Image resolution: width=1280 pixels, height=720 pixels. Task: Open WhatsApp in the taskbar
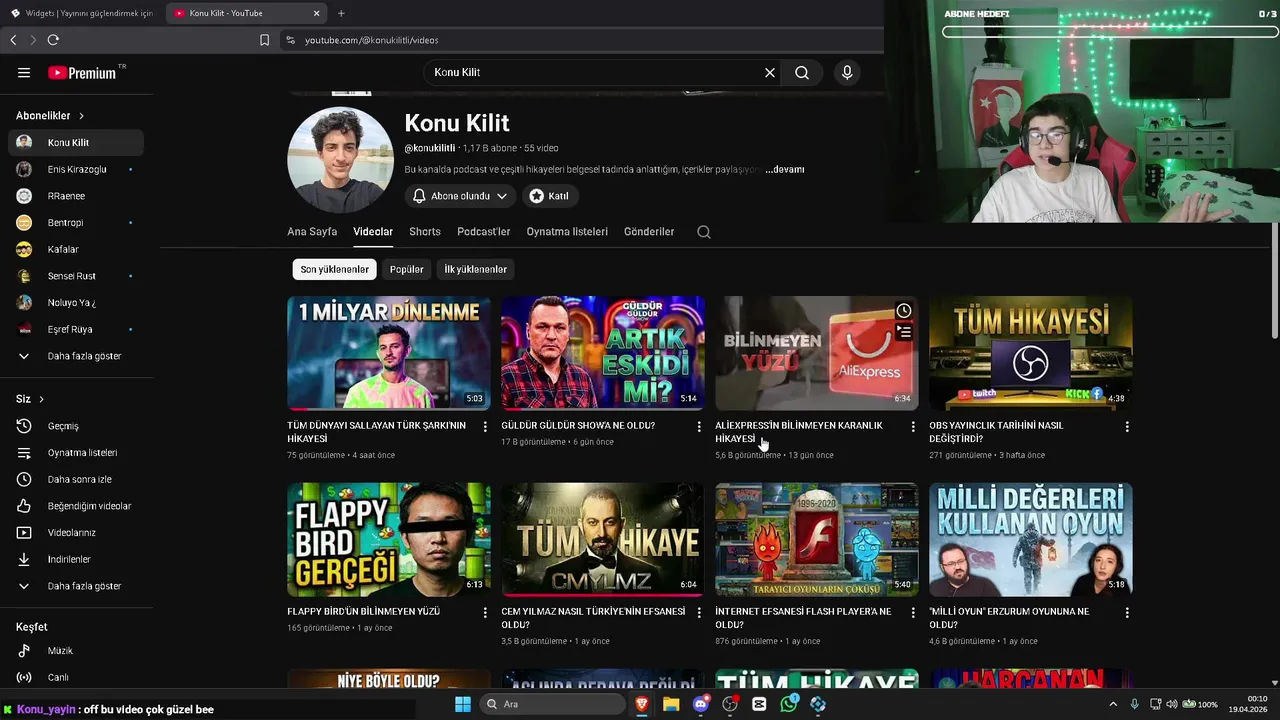tap(788, 704)
